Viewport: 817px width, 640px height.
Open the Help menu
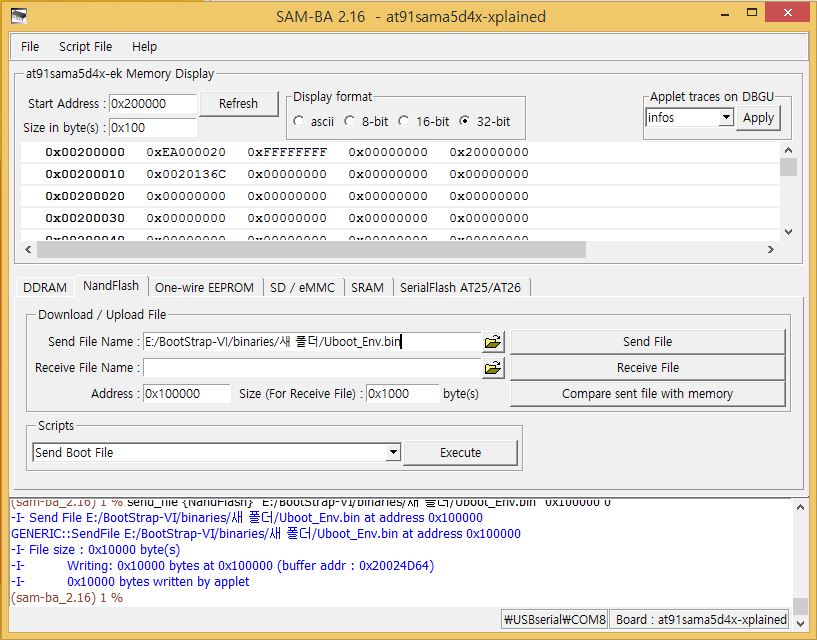point(144,46)
